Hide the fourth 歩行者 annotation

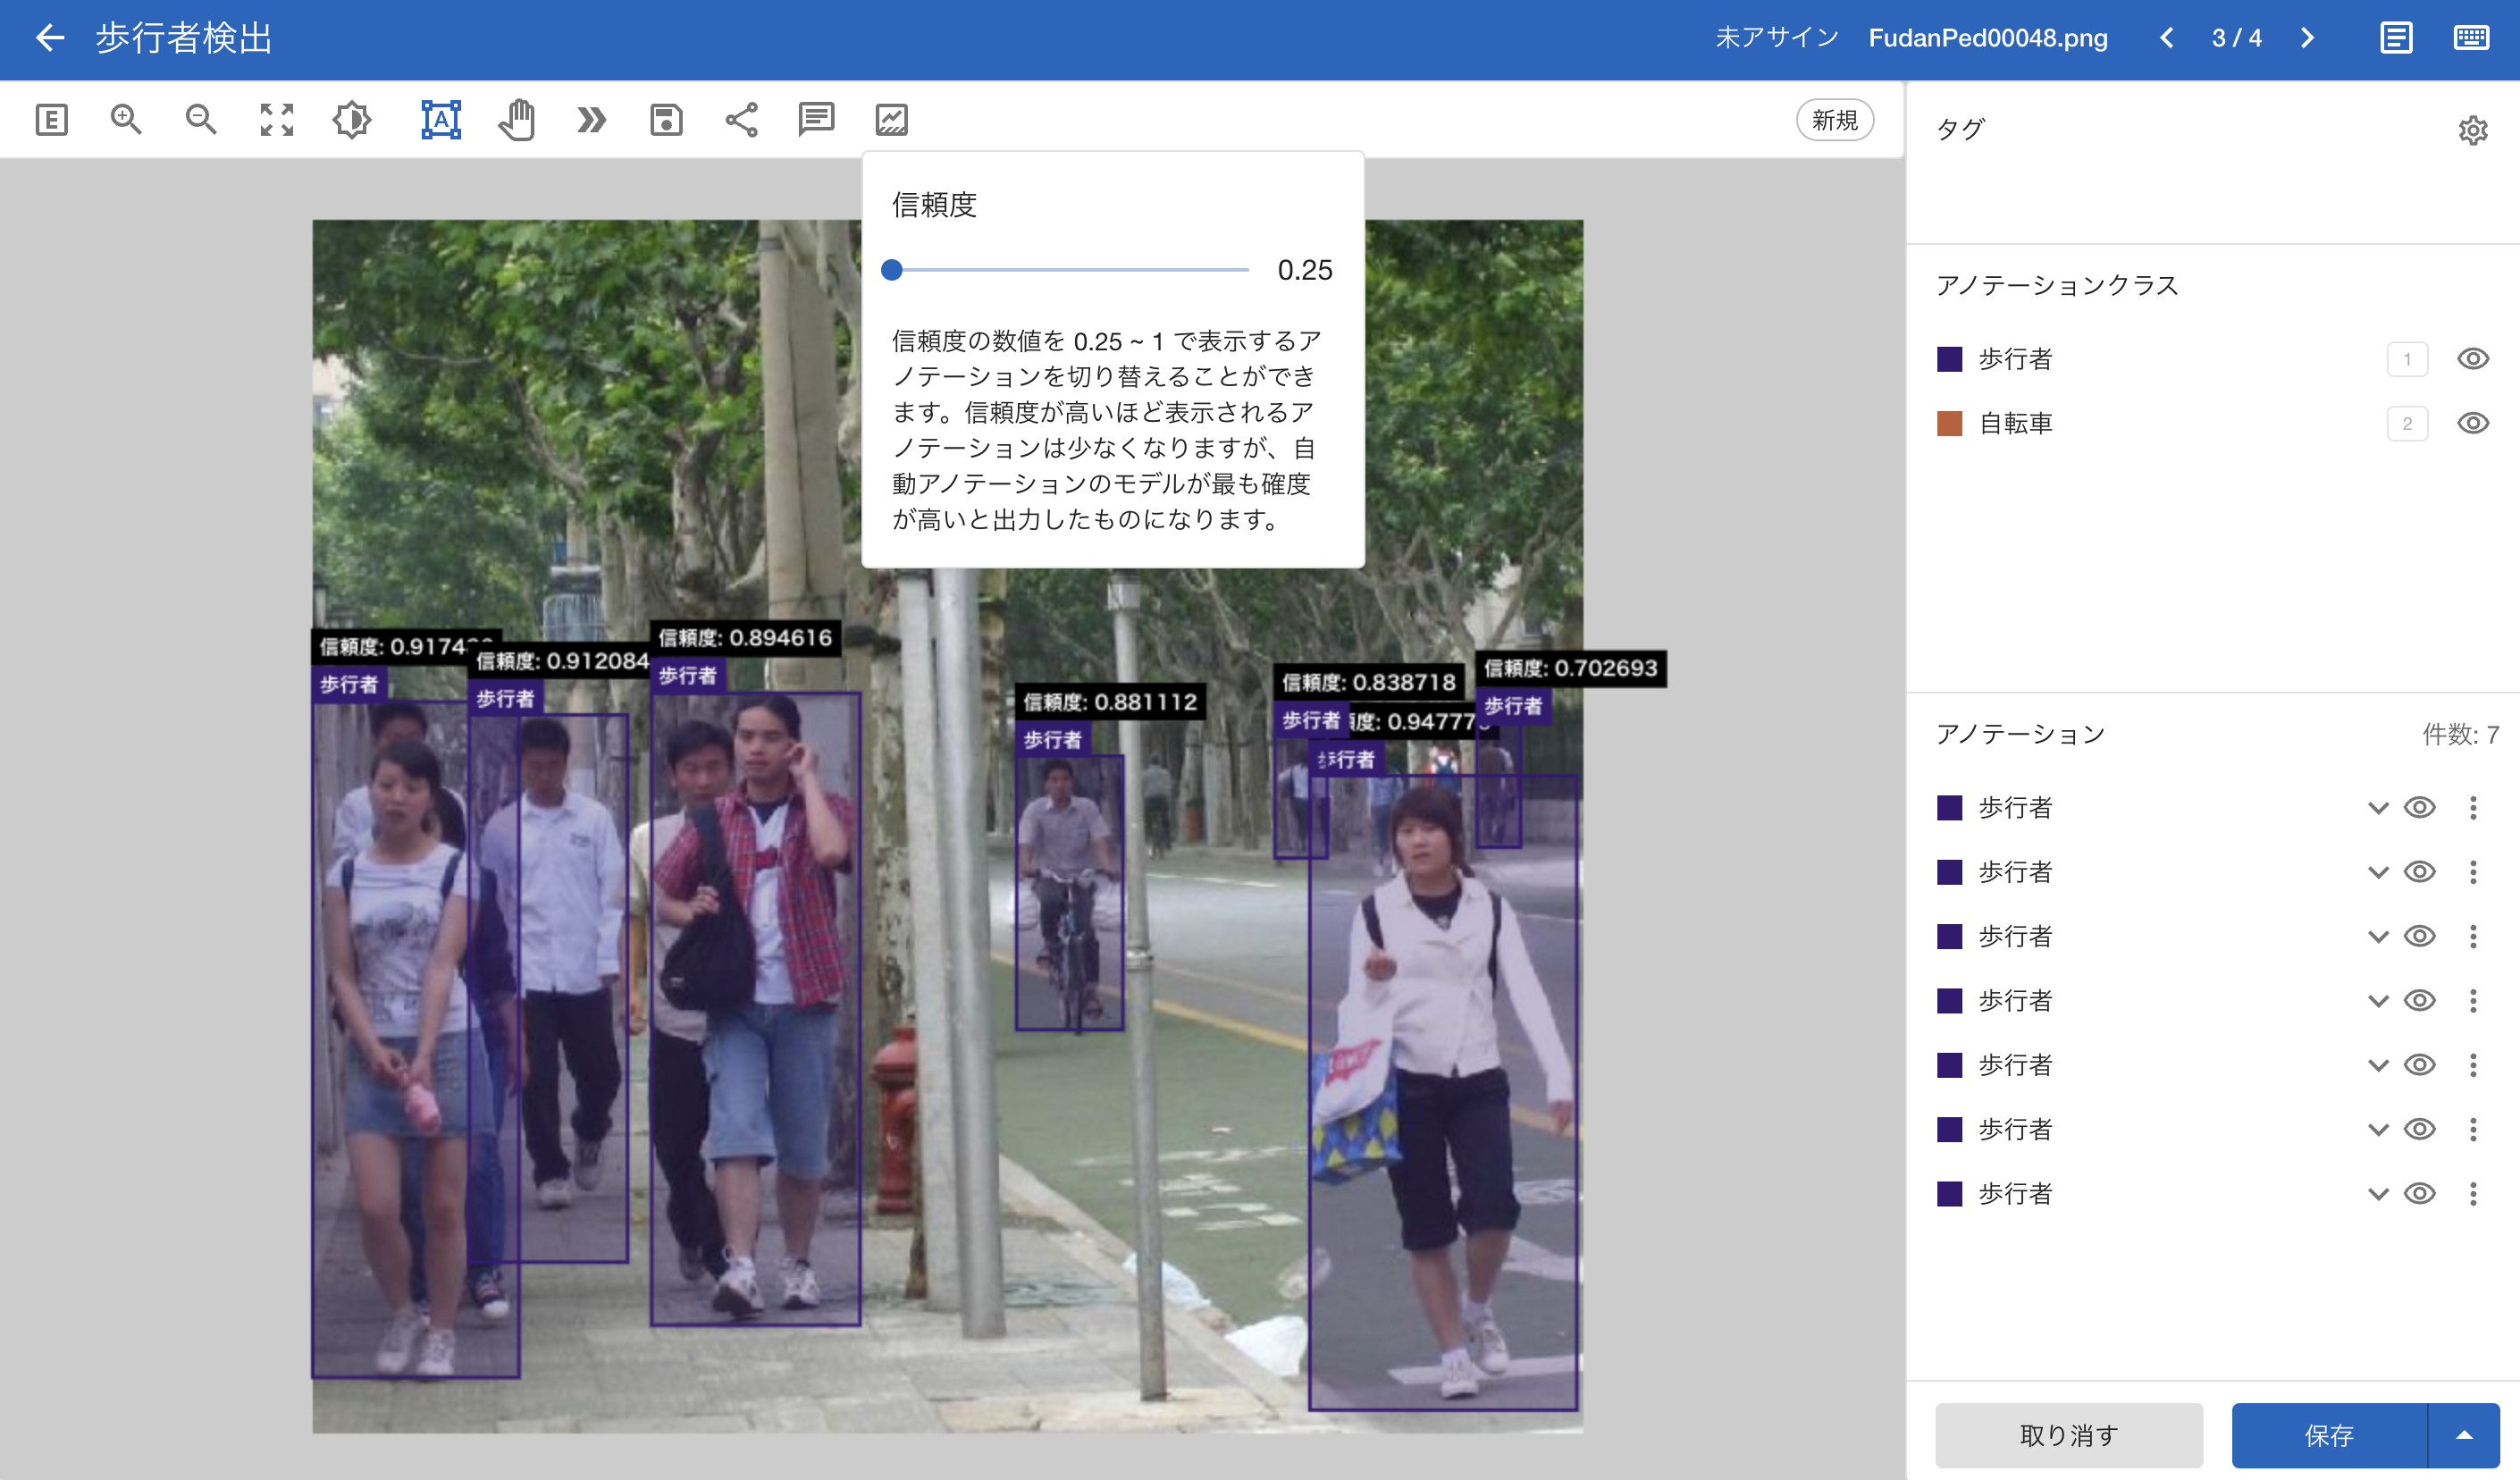(x=2419, y=1001)
